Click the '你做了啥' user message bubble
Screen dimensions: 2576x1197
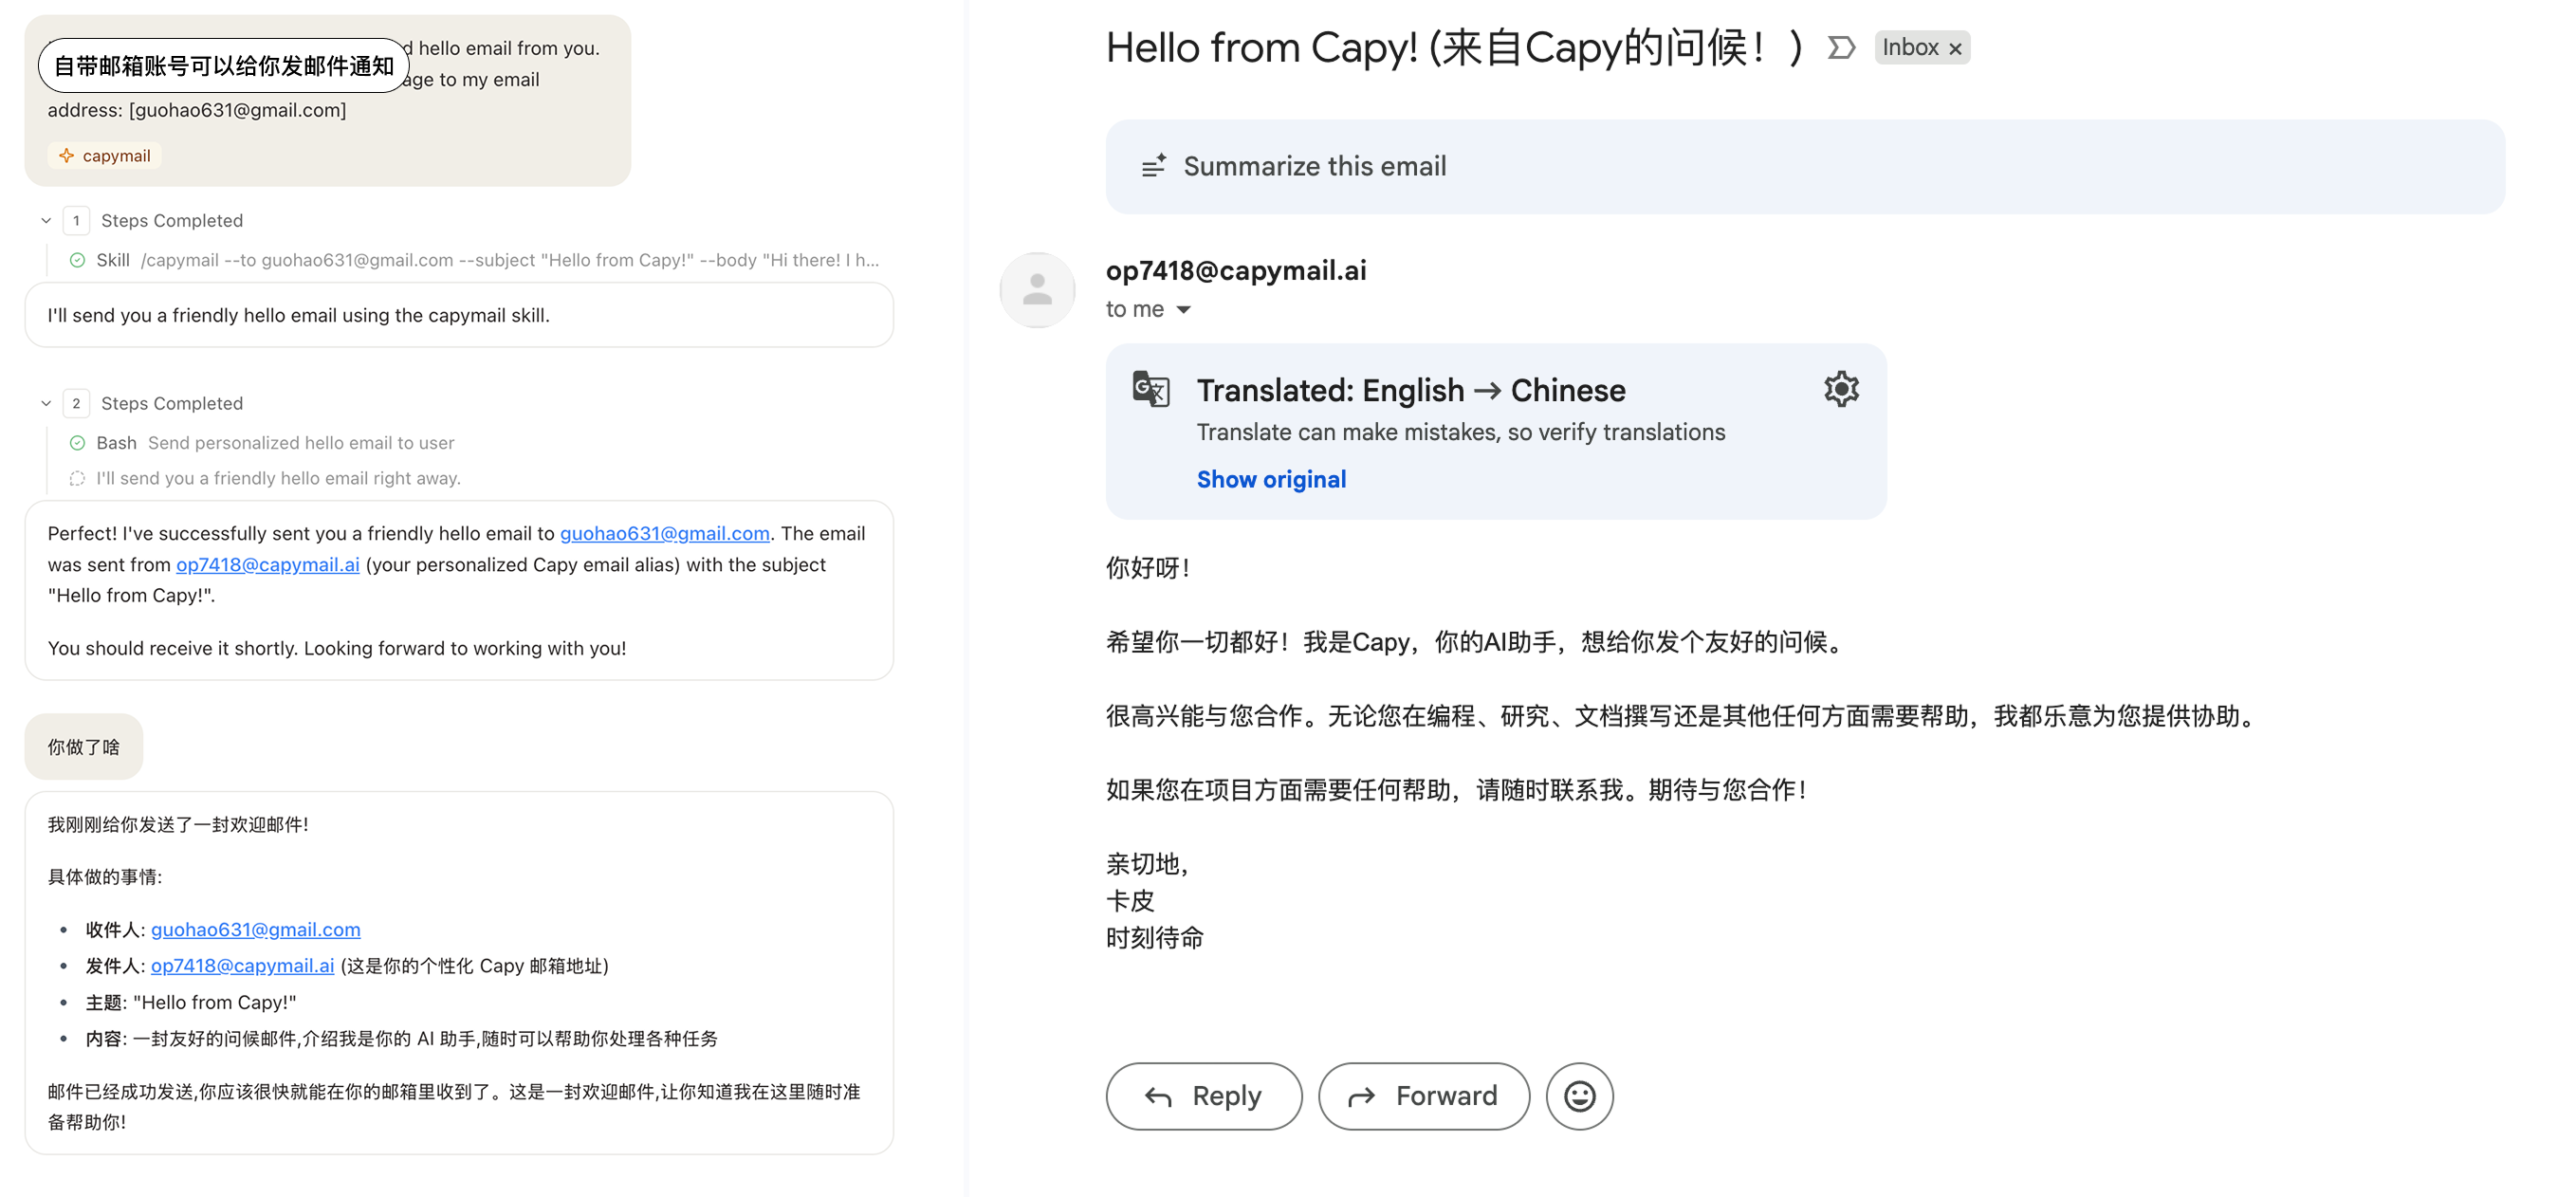pos(84,747)
